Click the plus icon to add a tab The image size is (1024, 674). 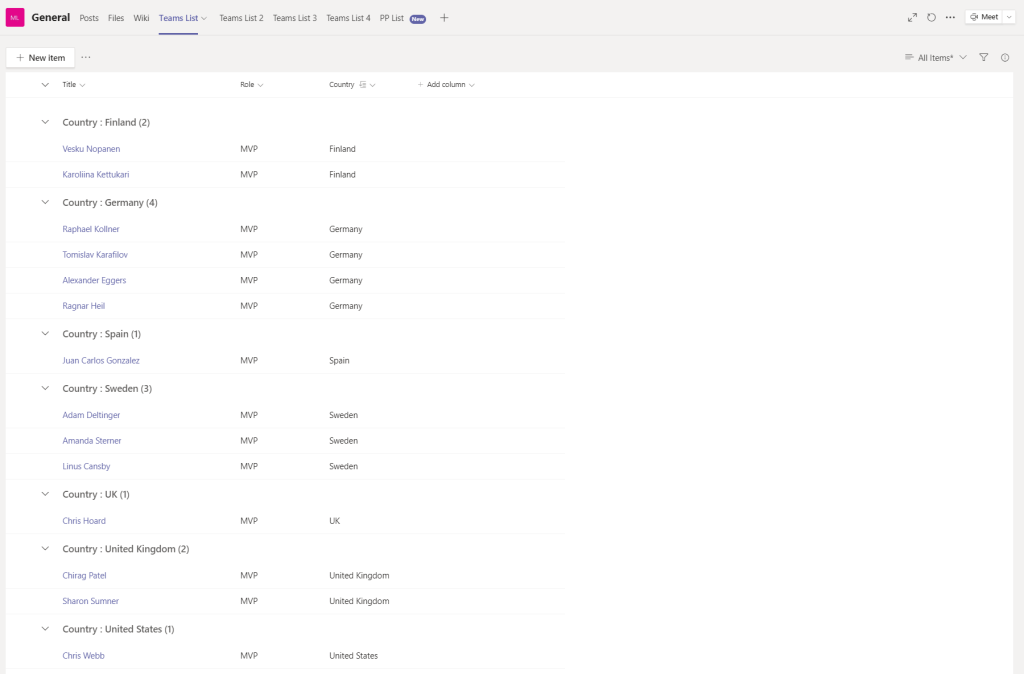point(444,18)
